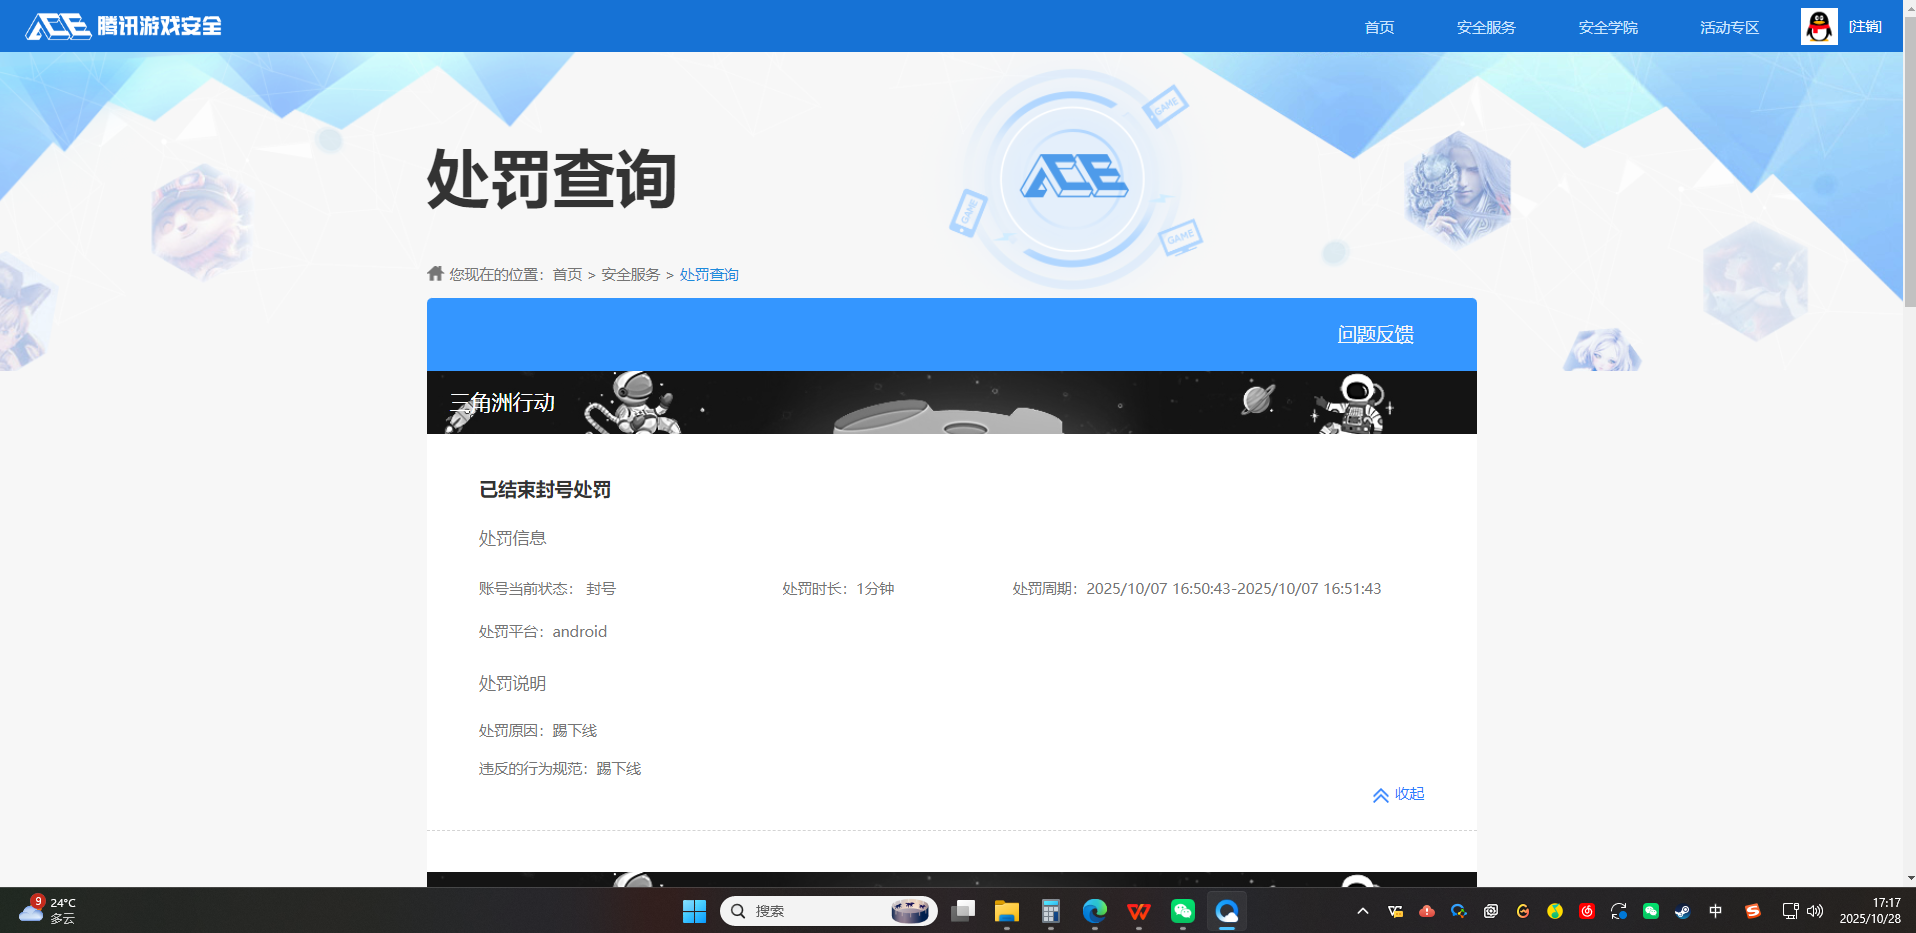Click 注销 to log out
Viewport: 1916px width, 933px height.
(1866, 27)
